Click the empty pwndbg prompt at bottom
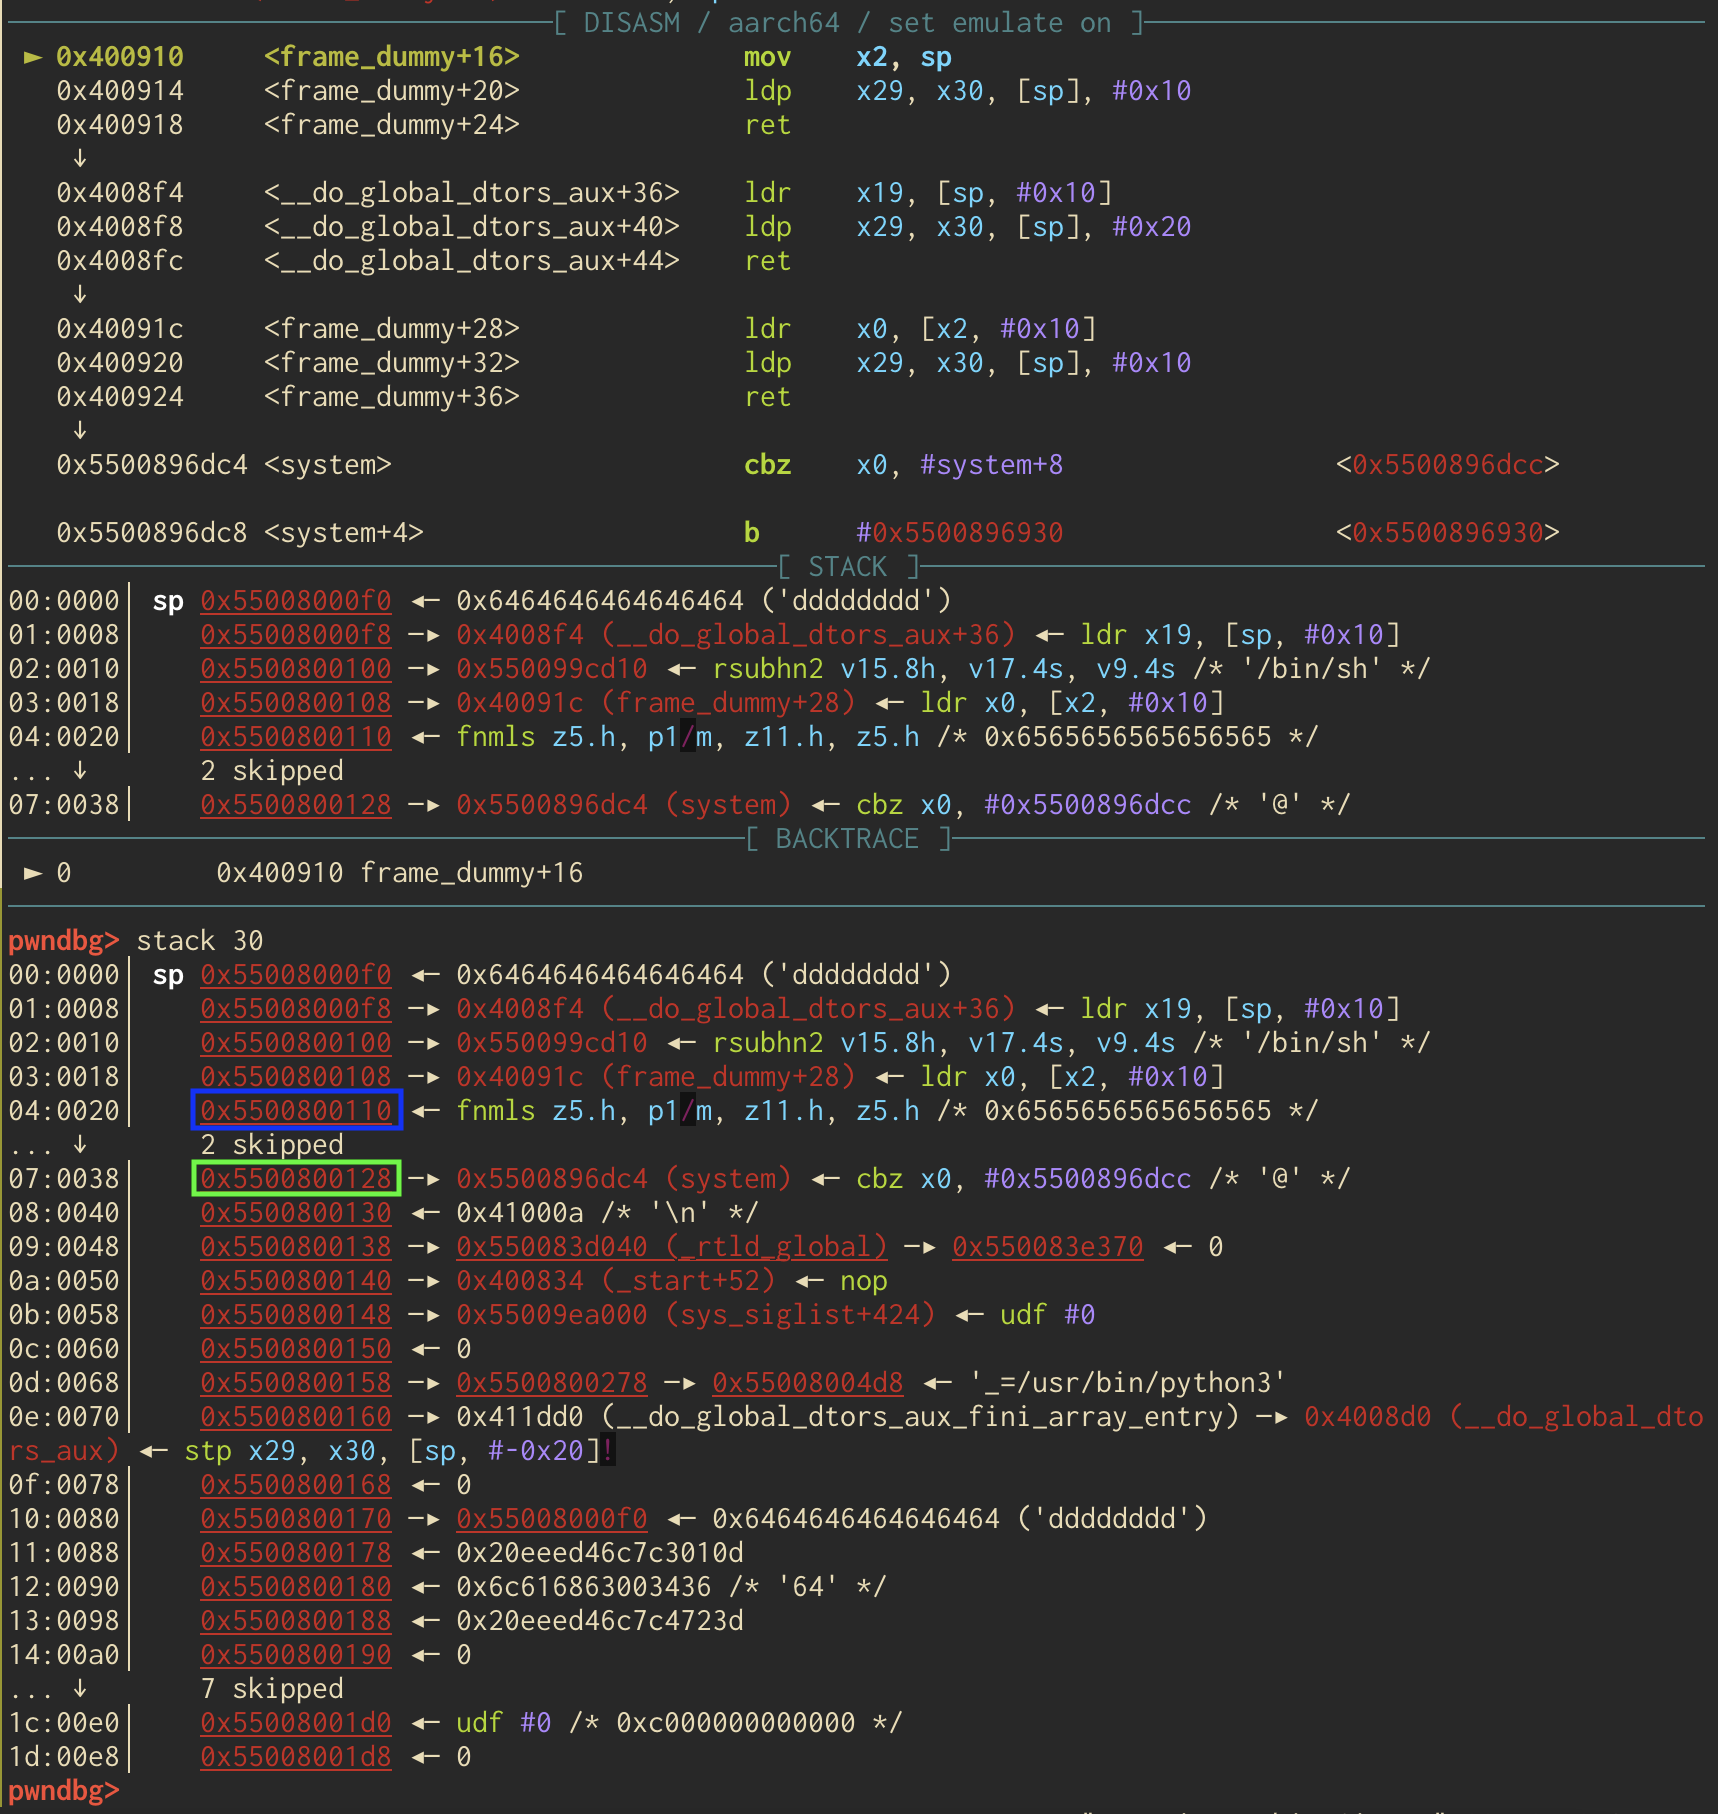The width and height of the screenshot is (1718, 1814). coord(64,1790)
